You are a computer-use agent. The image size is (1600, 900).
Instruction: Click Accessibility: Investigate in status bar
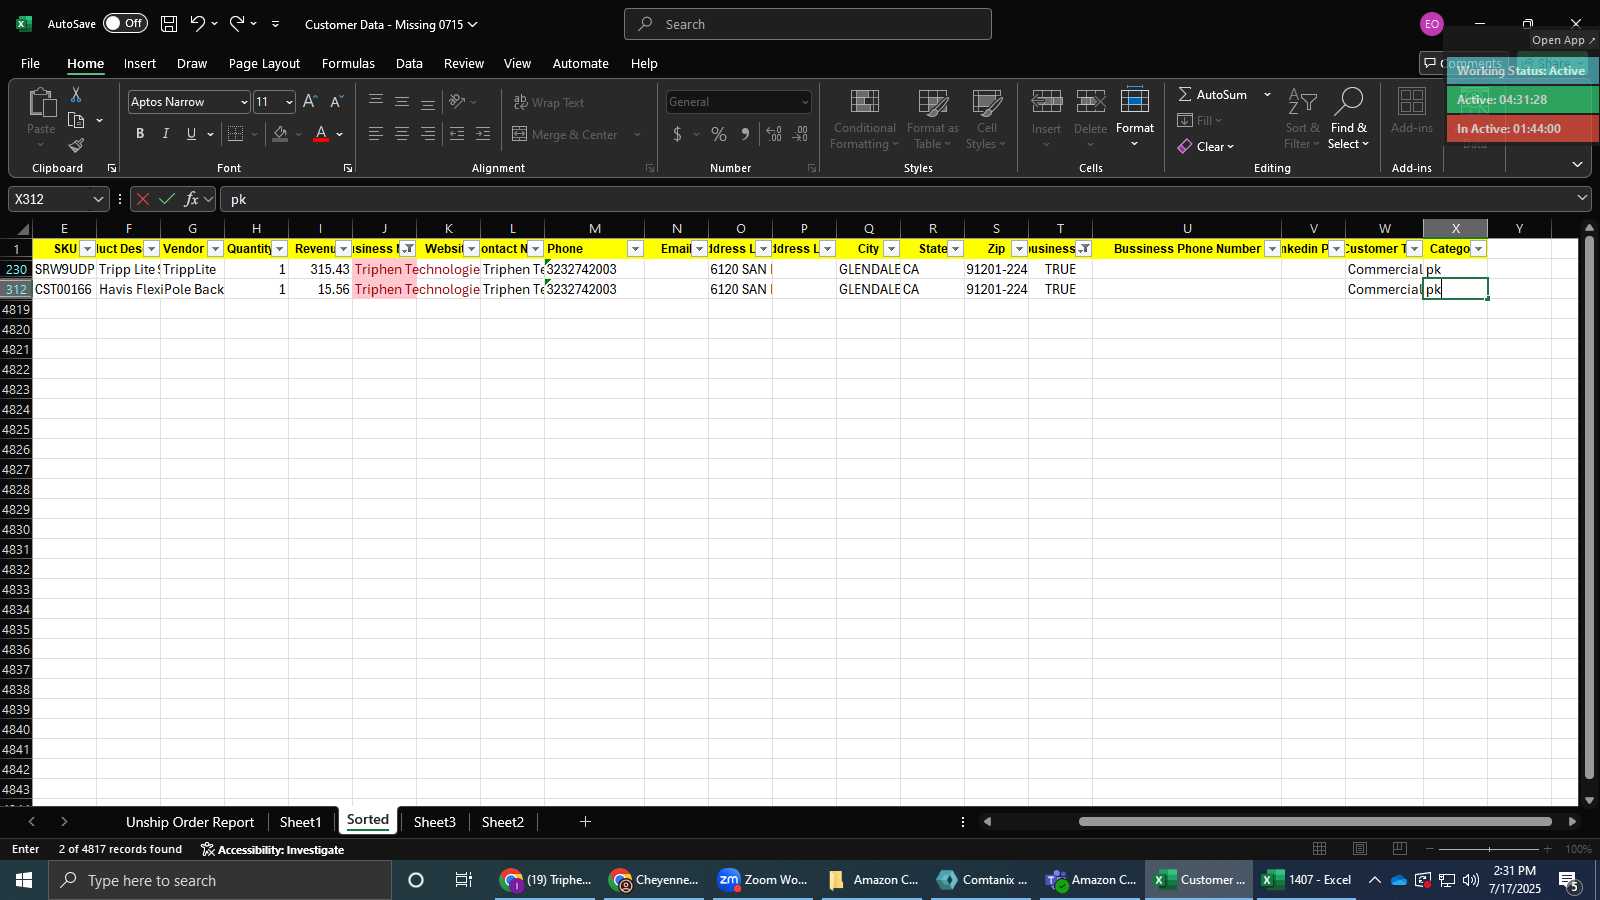coord(272,849)
